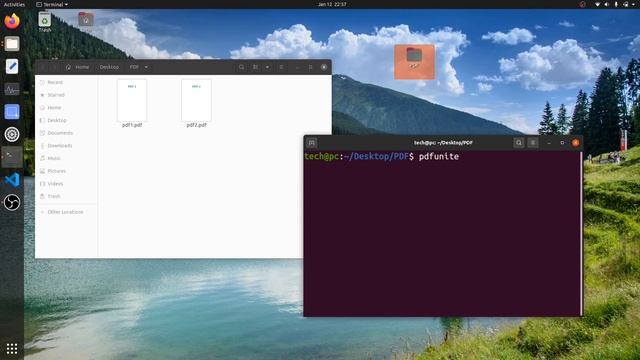The image size is (640, 360).
Task: Select Starred in Files sidebar
Action: pyautogui.click(x=67, y=95)
